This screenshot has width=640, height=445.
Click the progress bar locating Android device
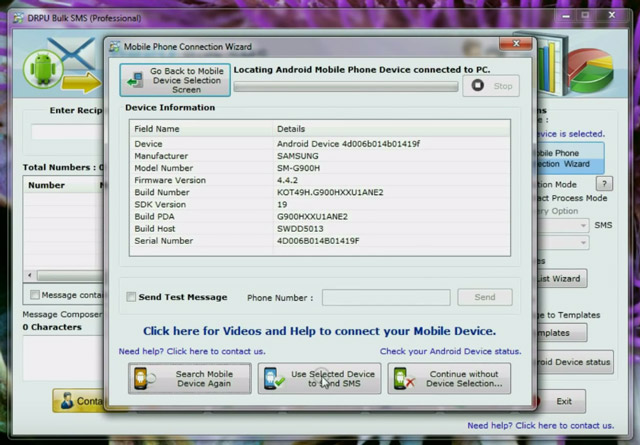coord(346,86)
